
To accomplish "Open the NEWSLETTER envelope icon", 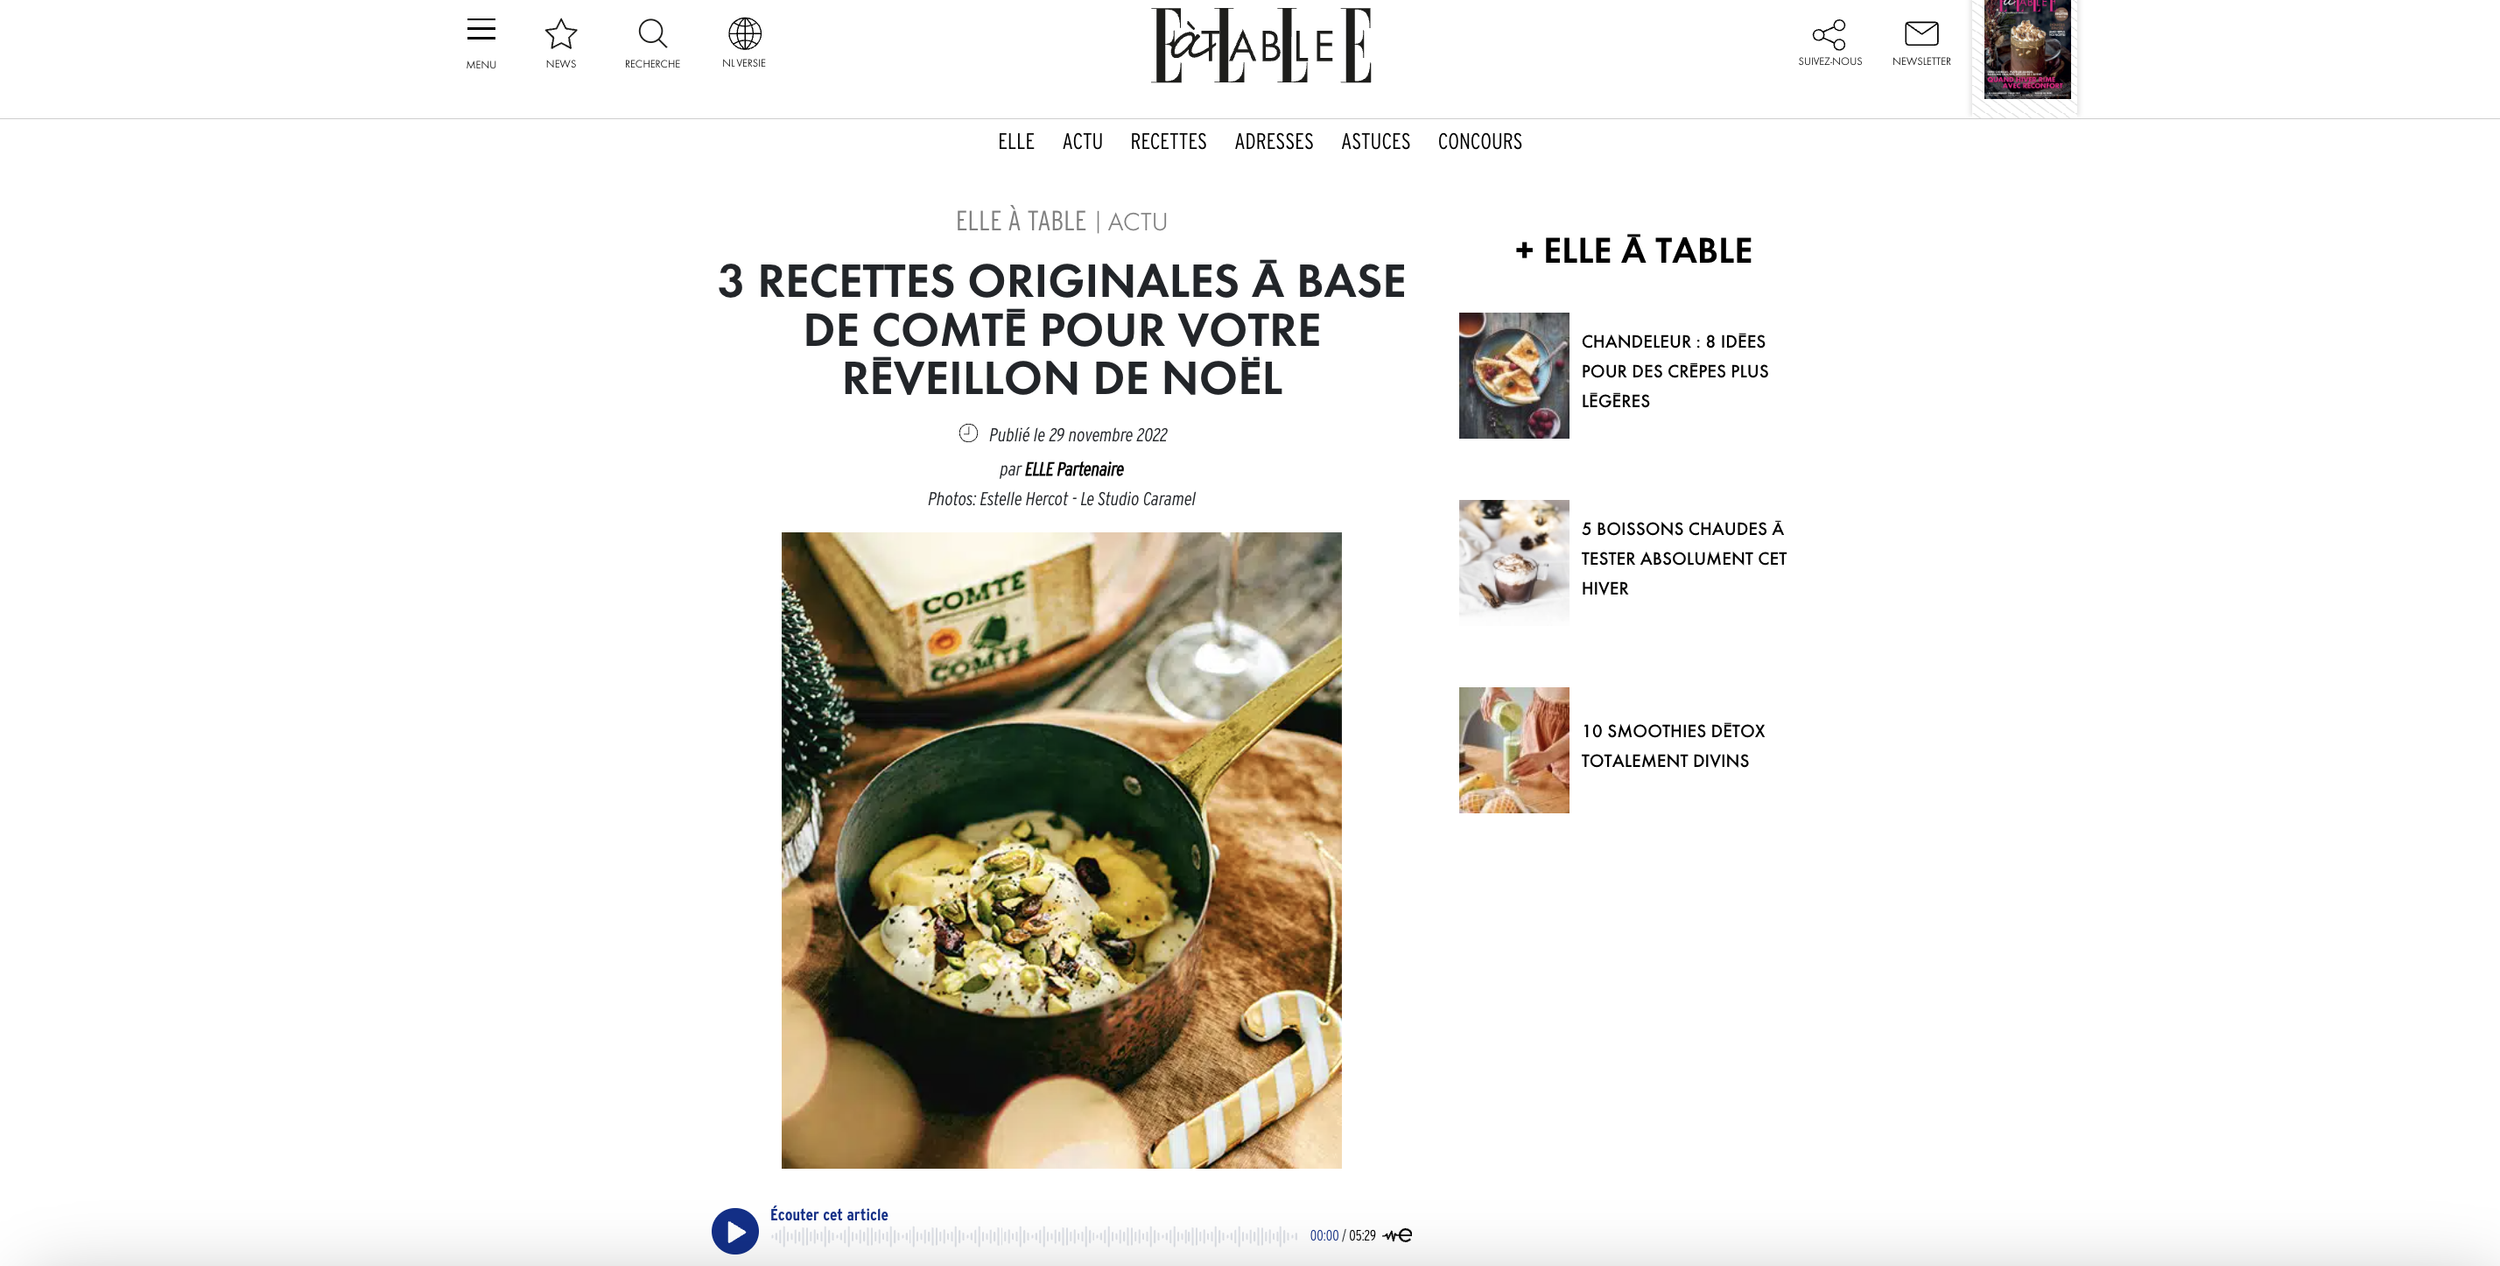I will coord(1921,34).
